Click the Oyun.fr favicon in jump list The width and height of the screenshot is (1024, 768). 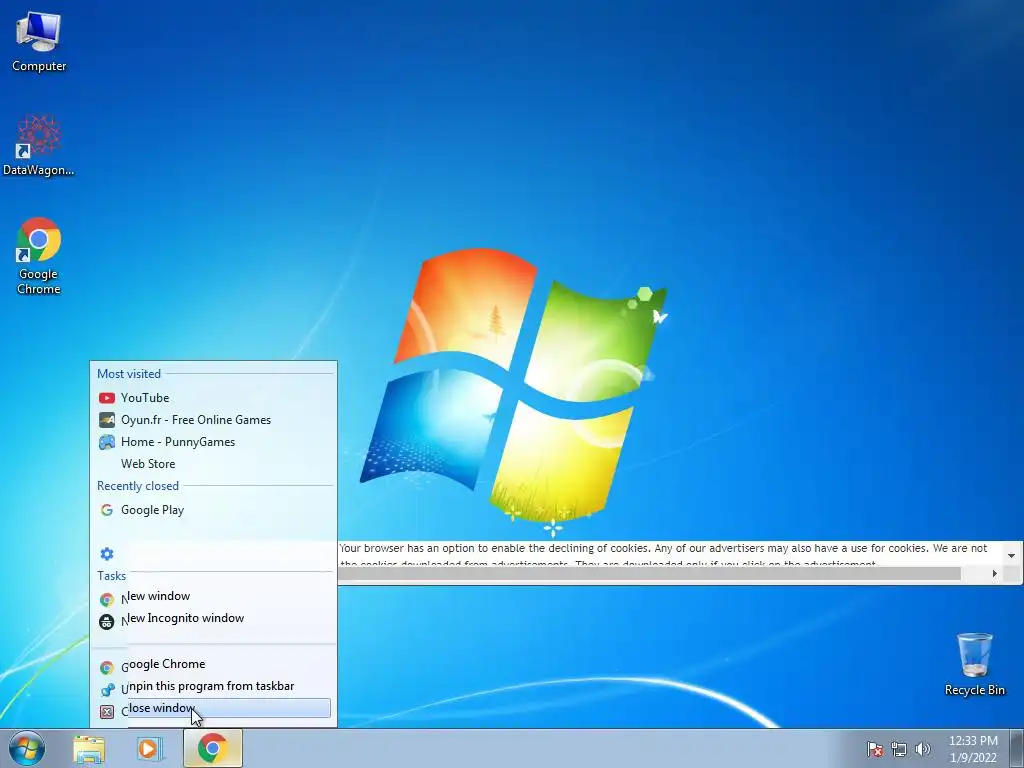(106, 420)
